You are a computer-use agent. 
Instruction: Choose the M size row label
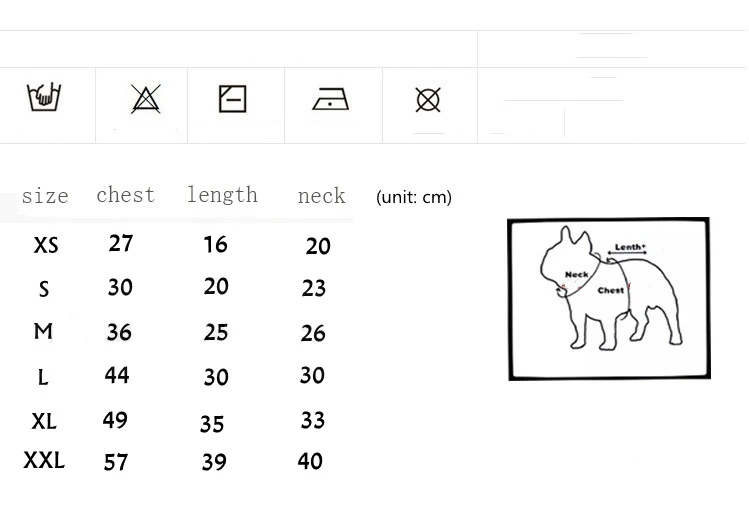coord(43,331)
